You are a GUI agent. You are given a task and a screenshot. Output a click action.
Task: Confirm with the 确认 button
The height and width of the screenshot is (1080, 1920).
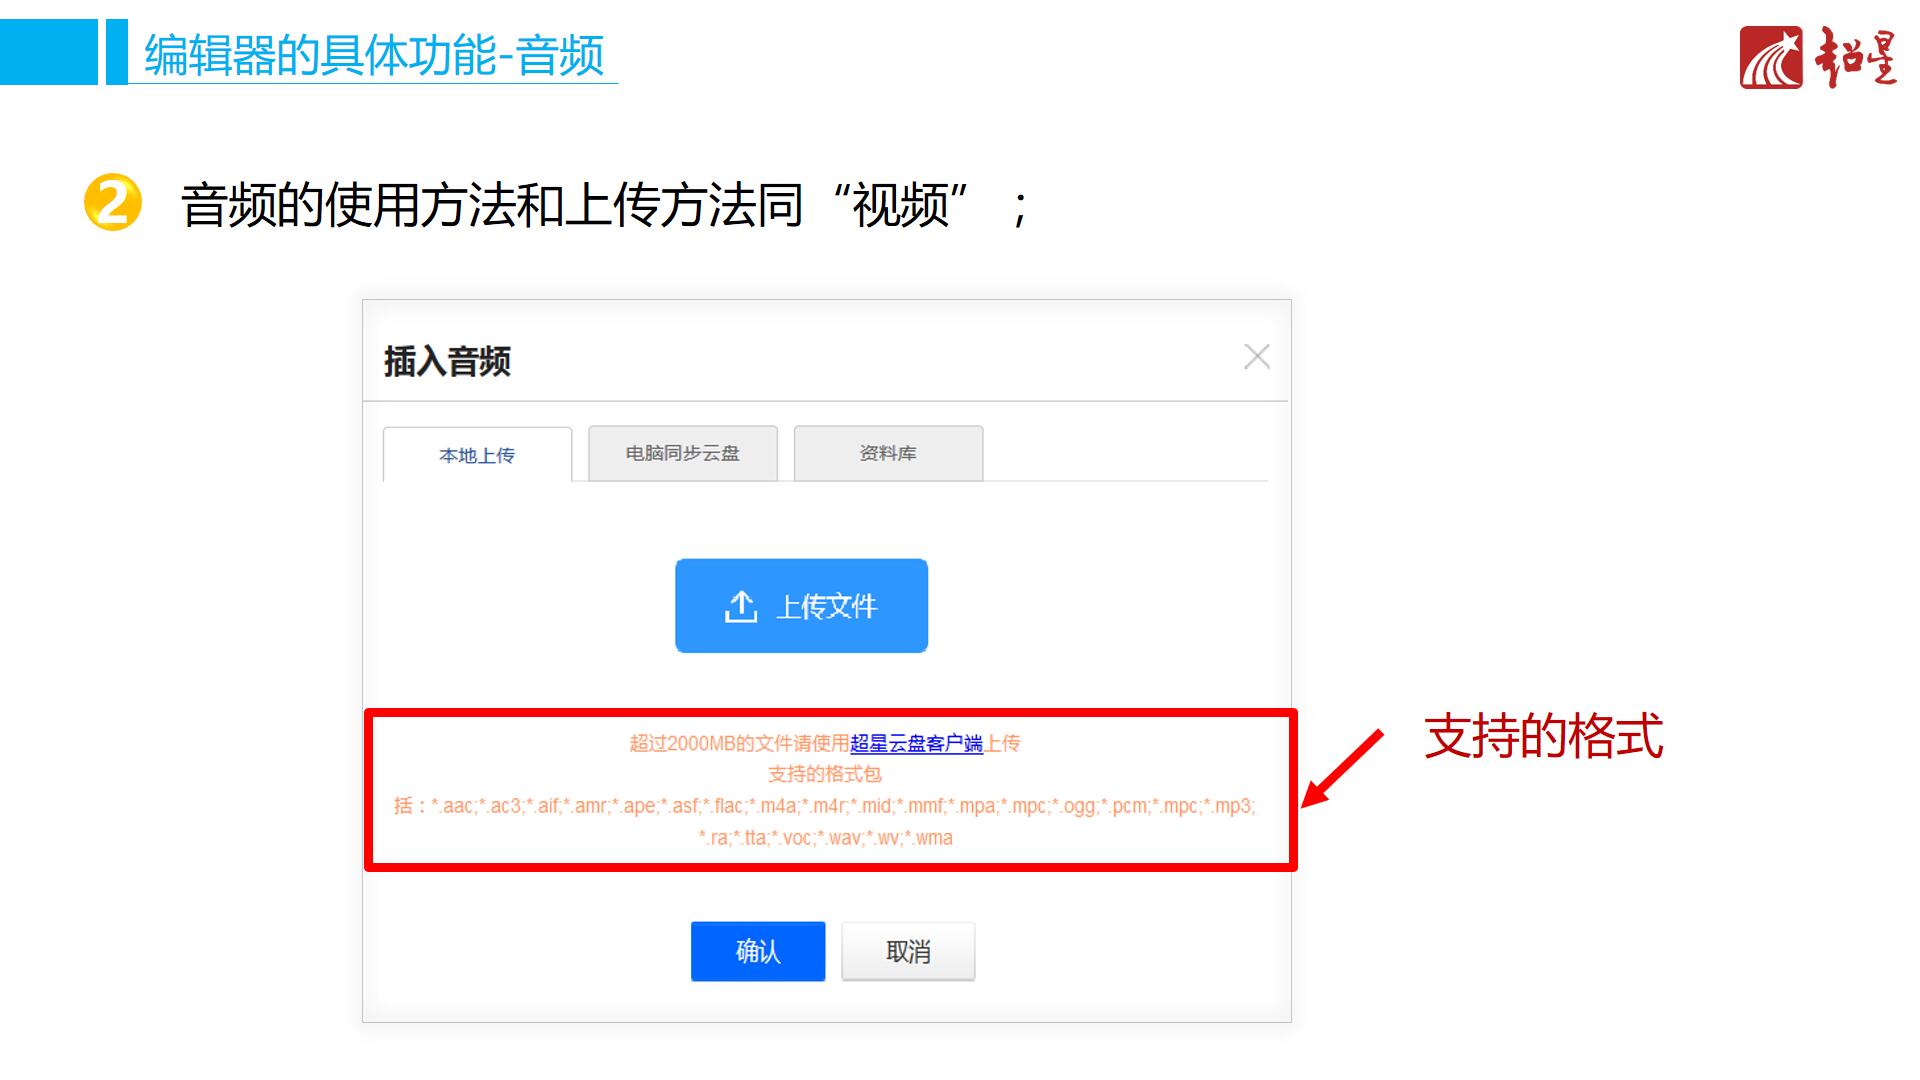(x=758, y=951)
